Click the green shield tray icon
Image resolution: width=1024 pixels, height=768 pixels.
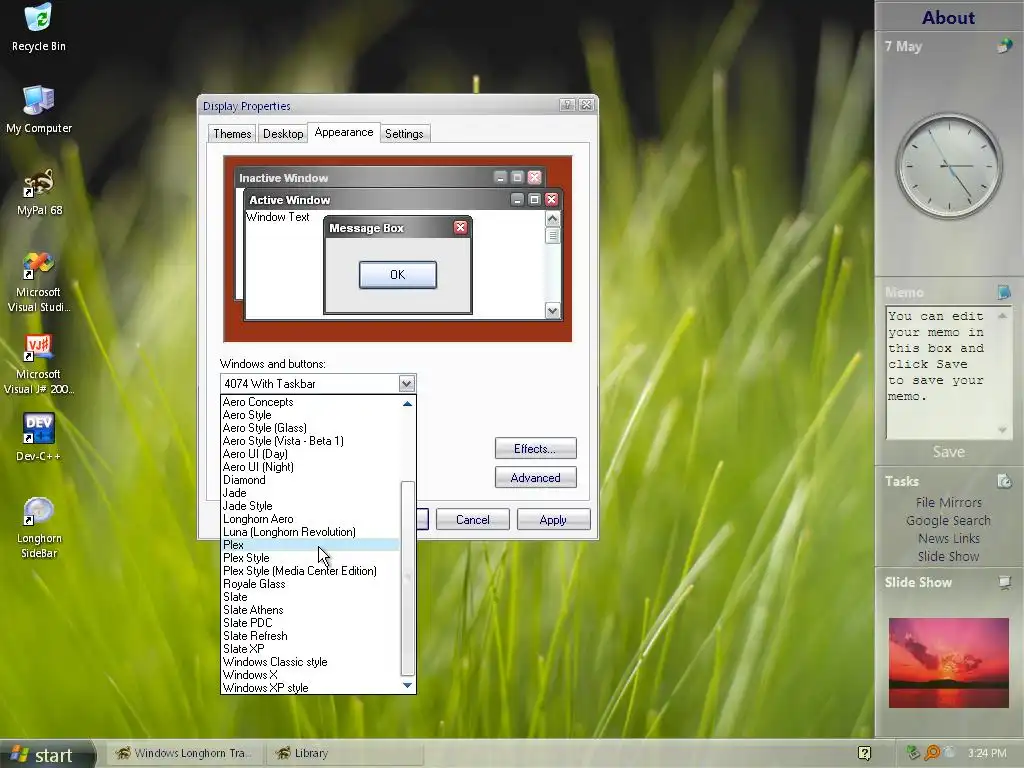[x=913, y=753]
